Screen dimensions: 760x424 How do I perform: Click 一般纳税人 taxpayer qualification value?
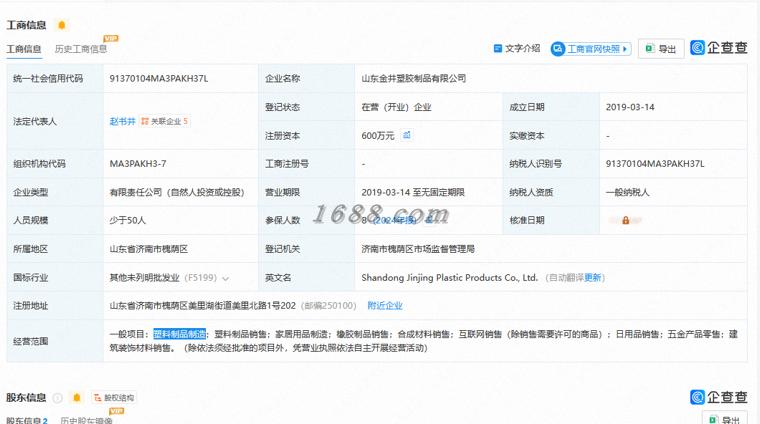click(x=628, y=192)
